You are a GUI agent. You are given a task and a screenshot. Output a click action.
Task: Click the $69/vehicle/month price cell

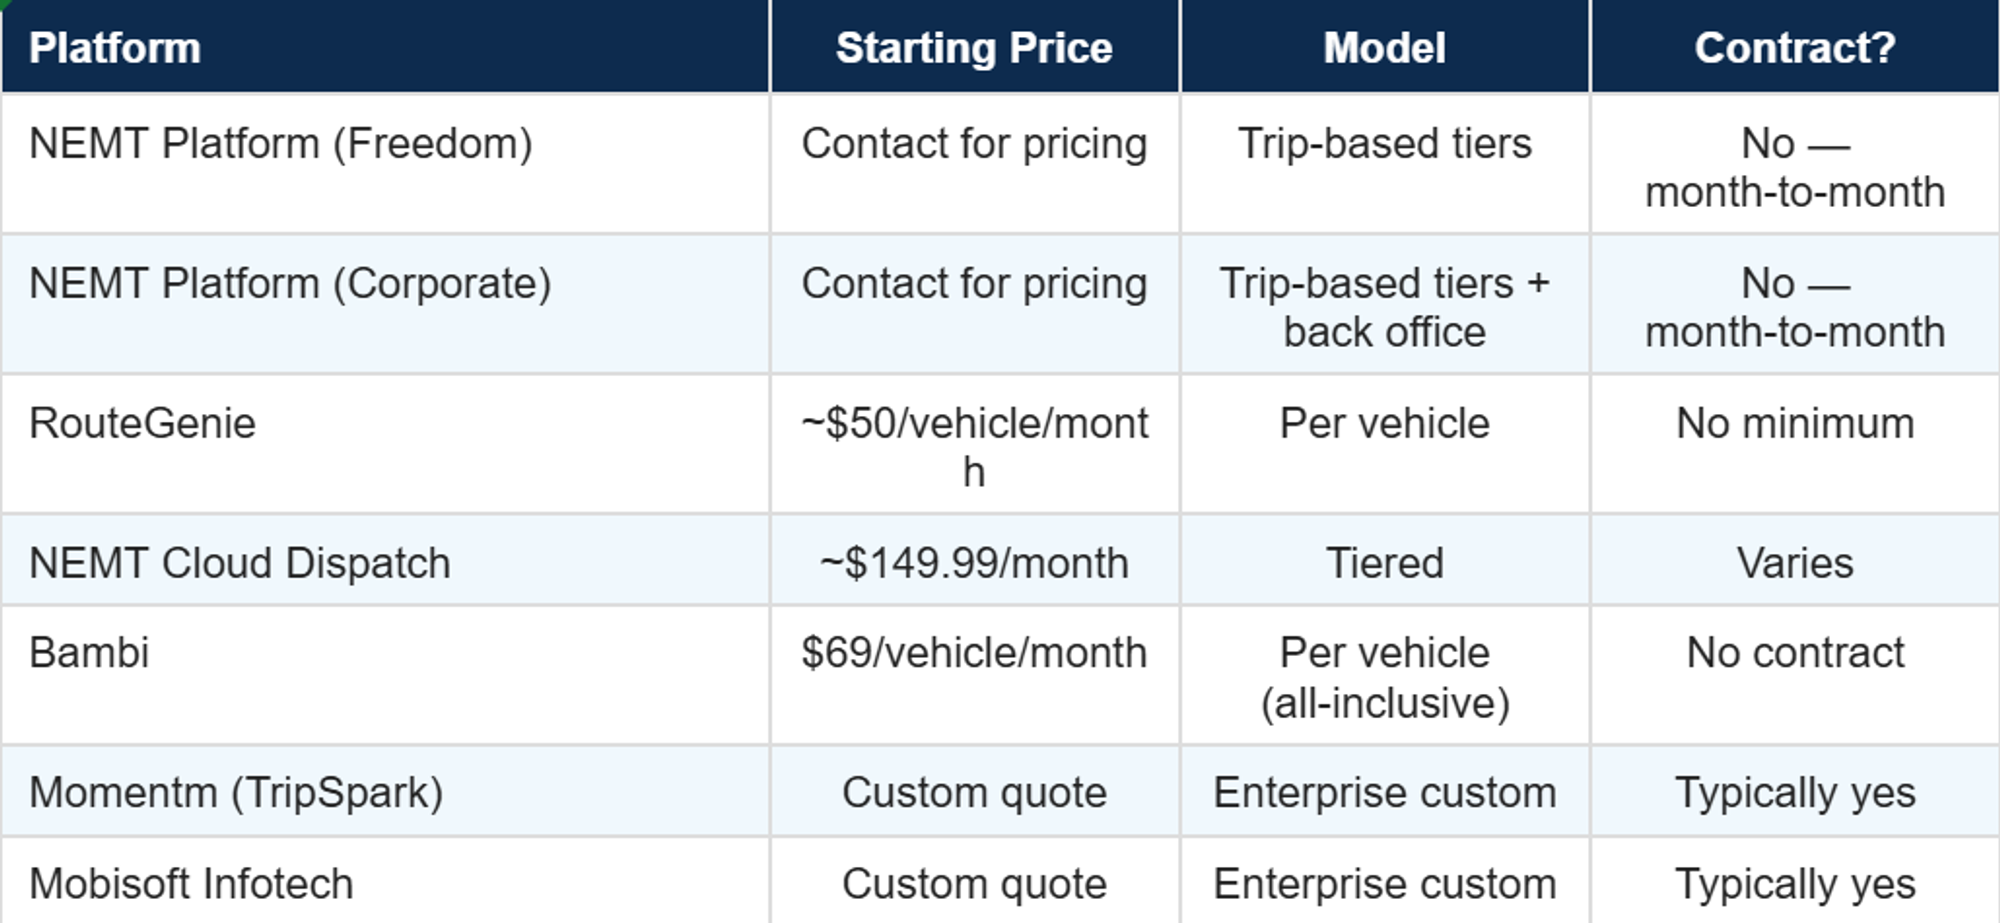pyautogui.click(x=974, y=653)
